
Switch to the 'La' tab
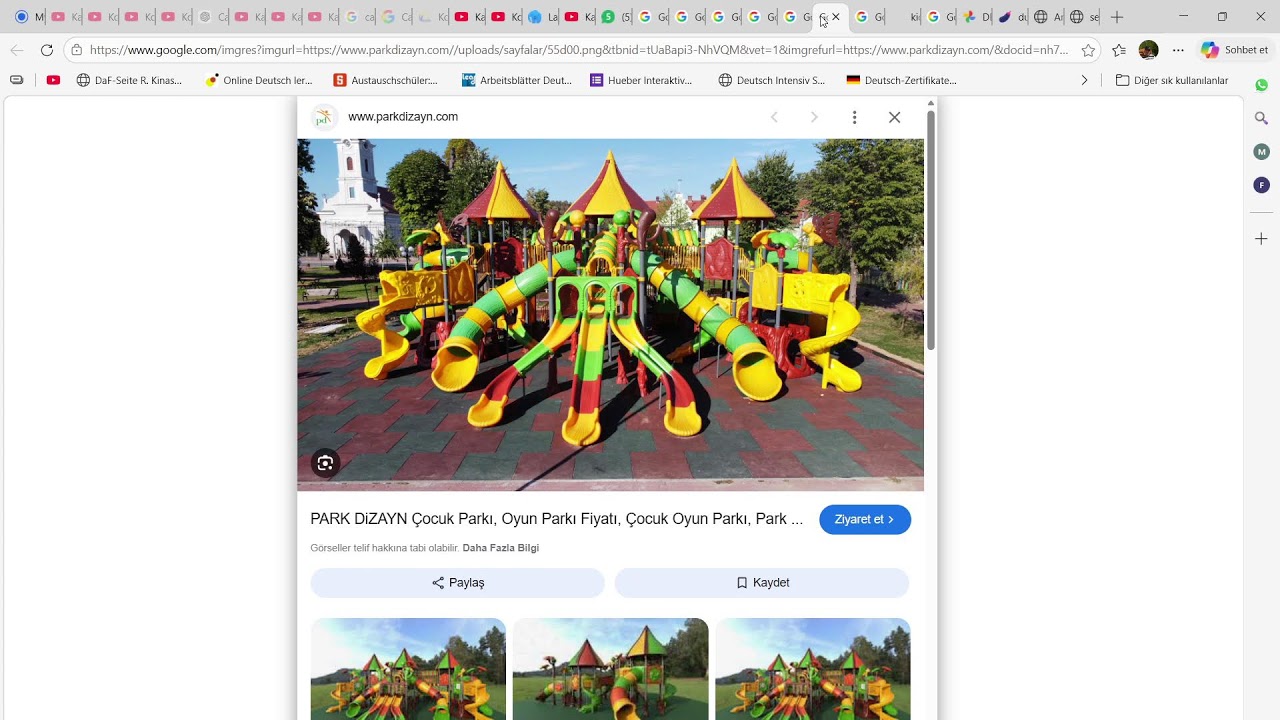click(x=543, y=17)
